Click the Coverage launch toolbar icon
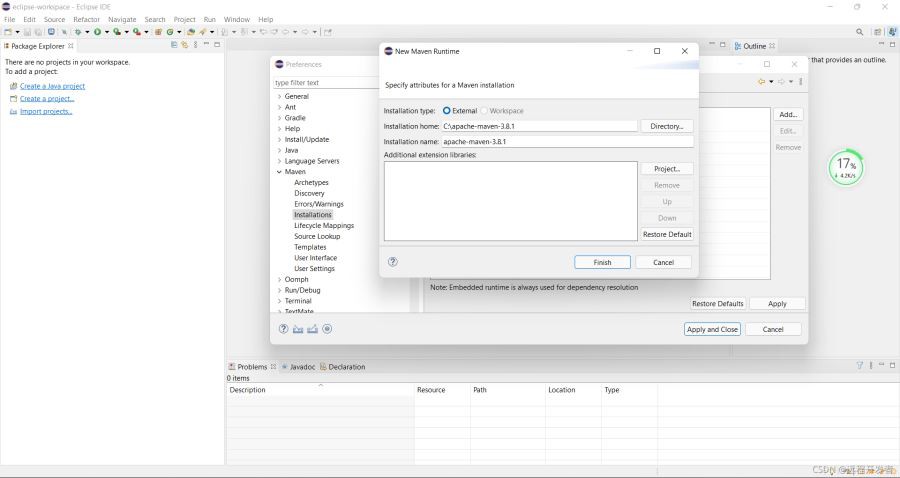Image resolution: width=900 pixels, height=478 pixels. 117,32
